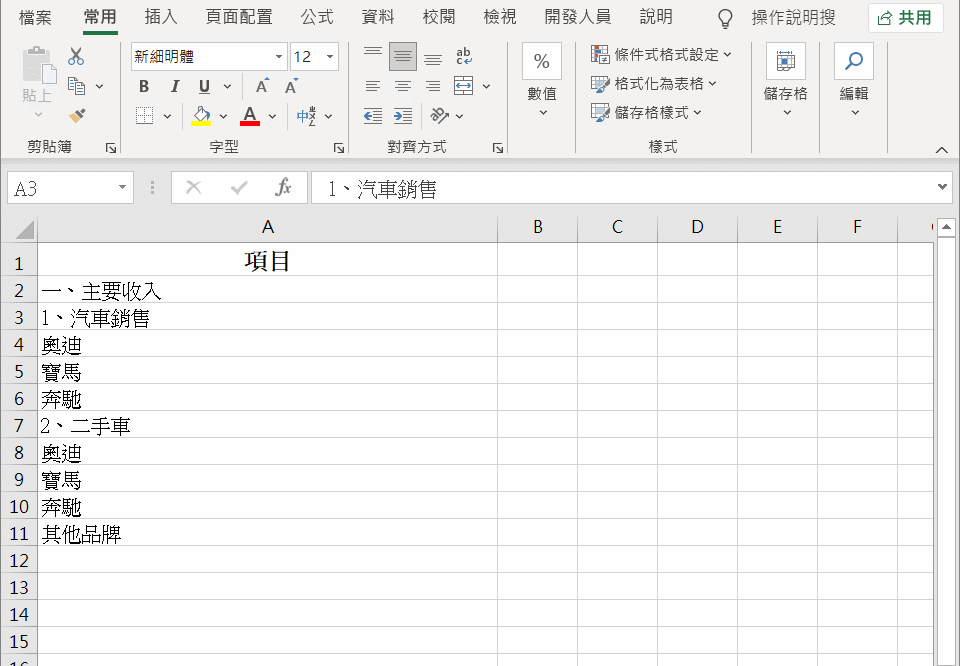The image size is (960, 666).
Task: Click the 操作說明搜尋 search box
Action: [793, 18]
